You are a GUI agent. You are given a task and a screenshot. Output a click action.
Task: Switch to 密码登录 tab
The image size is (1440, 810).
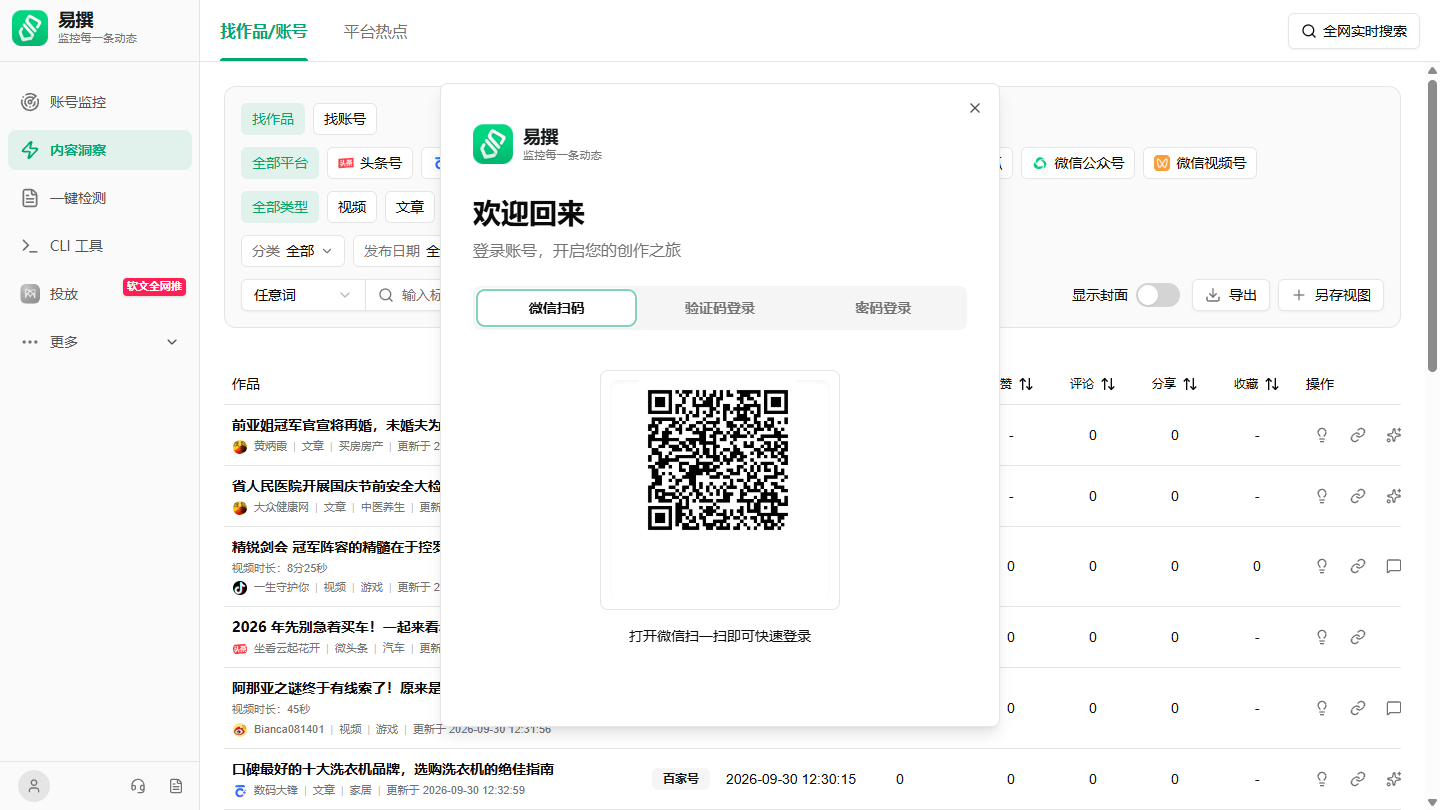[x=883, y=308]
